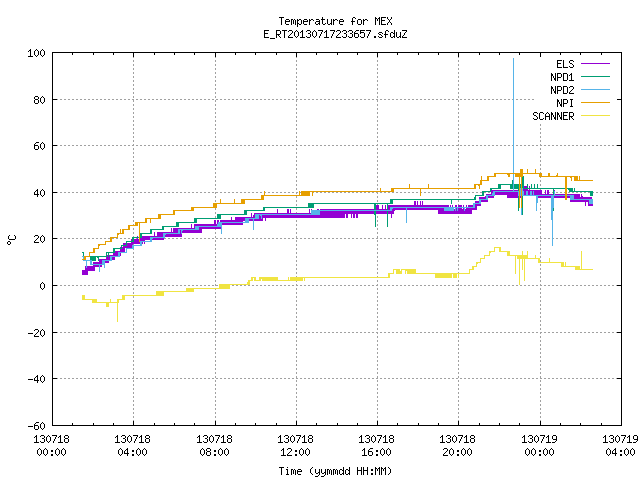Click the ELS legend label
The height and width of the screenshot is (480, 640).
(565, 64)
